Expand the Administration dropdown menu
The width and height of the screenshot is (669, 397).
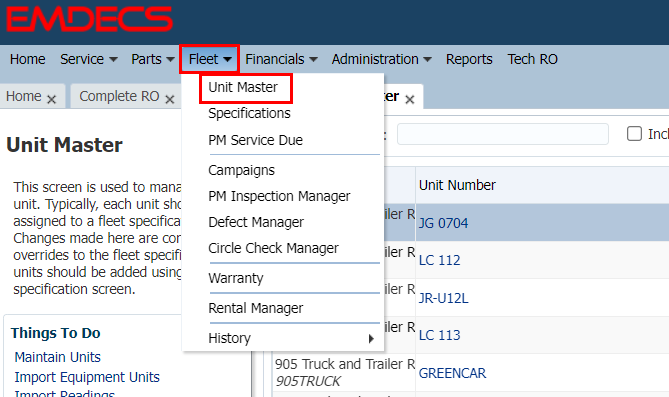[381, 59]
